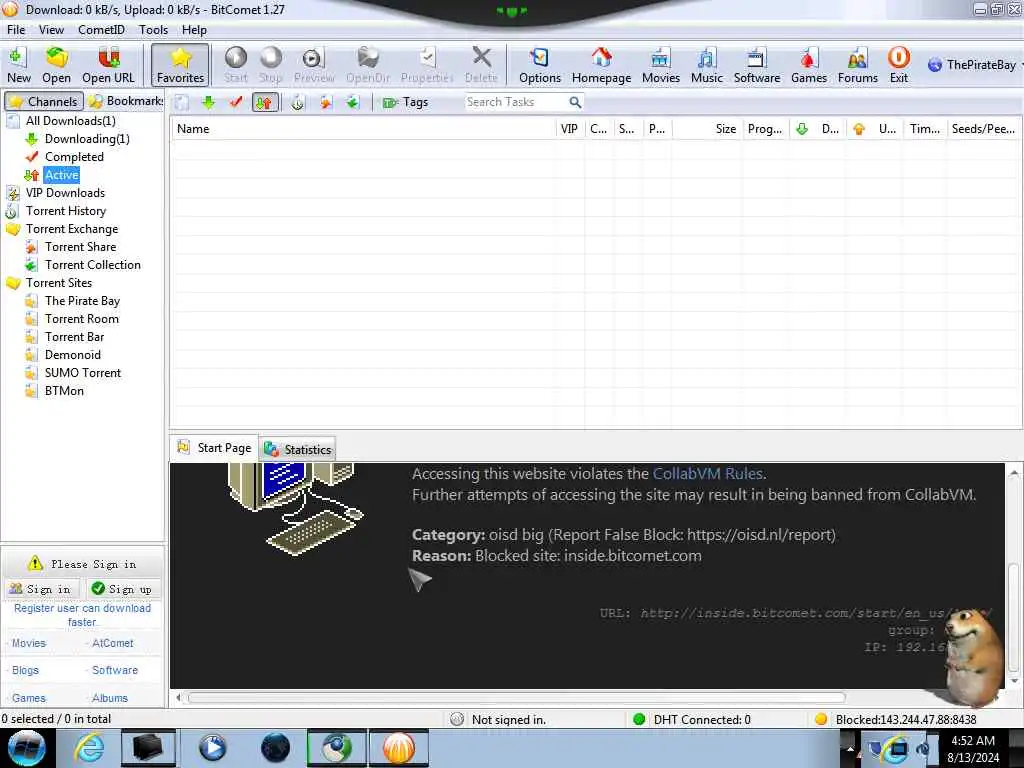Image resolution: width=1024 pixels, height=768 pixels.
Task: Open the Forums toolbar icon
Action: point(857,65)
